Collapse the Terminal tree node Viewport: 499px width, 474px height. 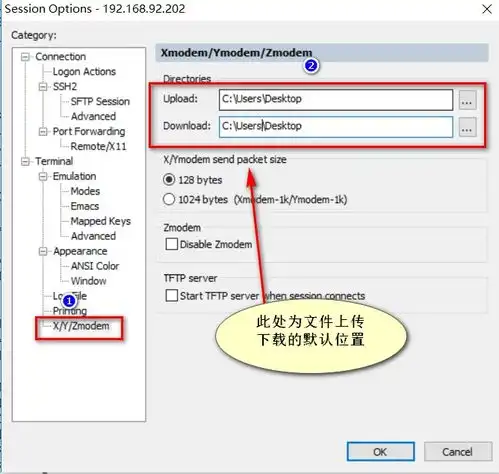point(25,162)
